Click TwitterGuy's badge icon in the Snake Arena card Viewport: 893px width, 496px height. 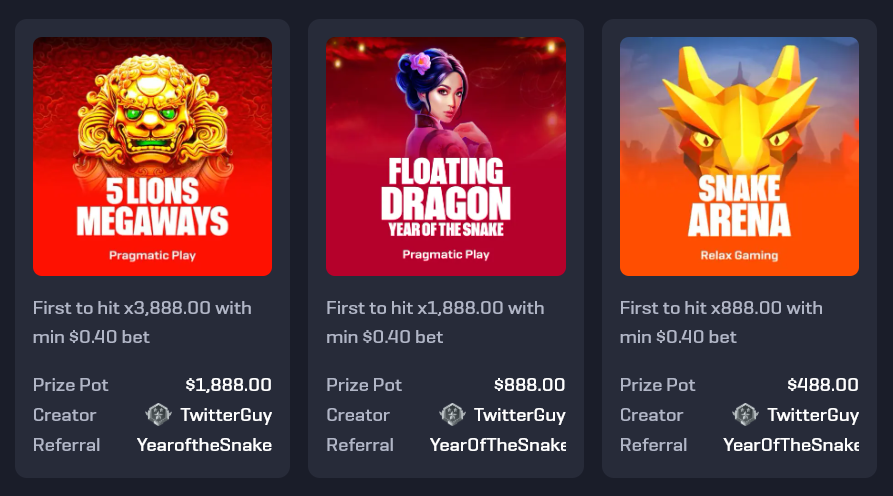tap(745, 415)
